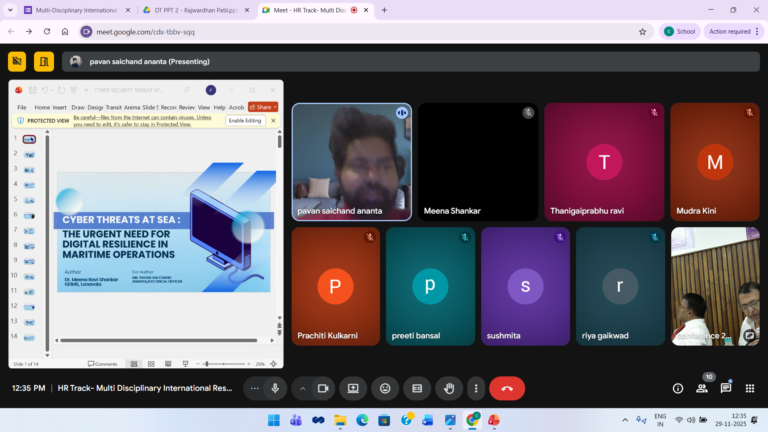This screenshot has height=432, width=768.
Task: Select slide 6 thumbnail in PowerPoint panel
Action: (29, 216)
